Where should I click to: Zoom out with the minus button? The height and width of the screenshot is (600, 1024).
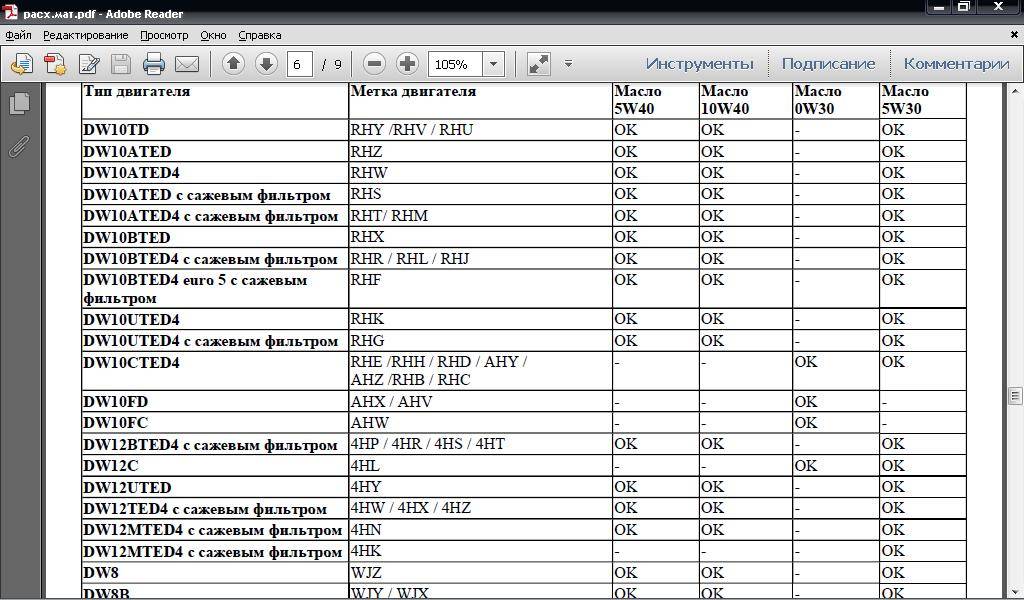point(374,64)
